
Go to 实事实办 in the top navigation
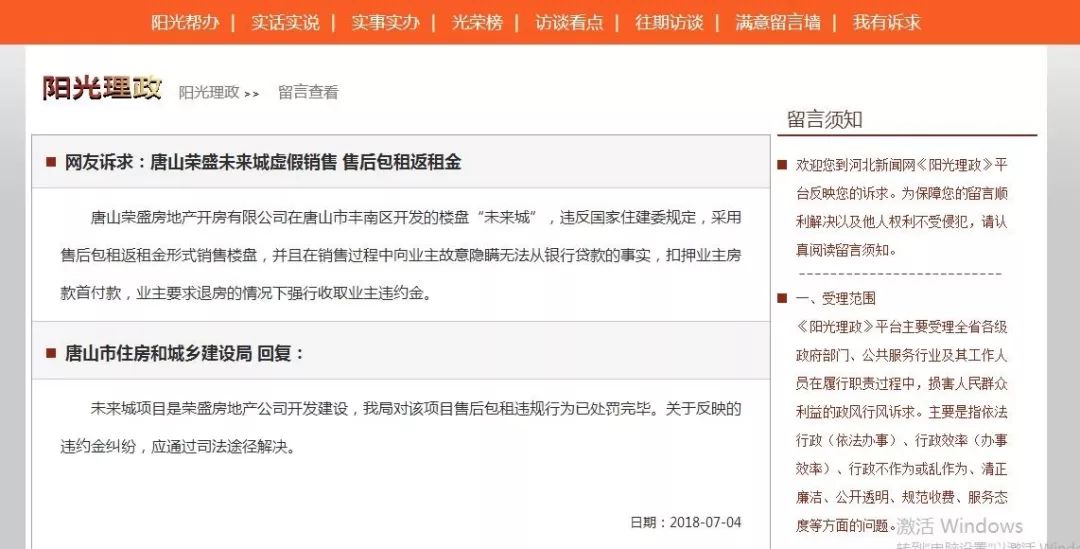coord(385,22)
